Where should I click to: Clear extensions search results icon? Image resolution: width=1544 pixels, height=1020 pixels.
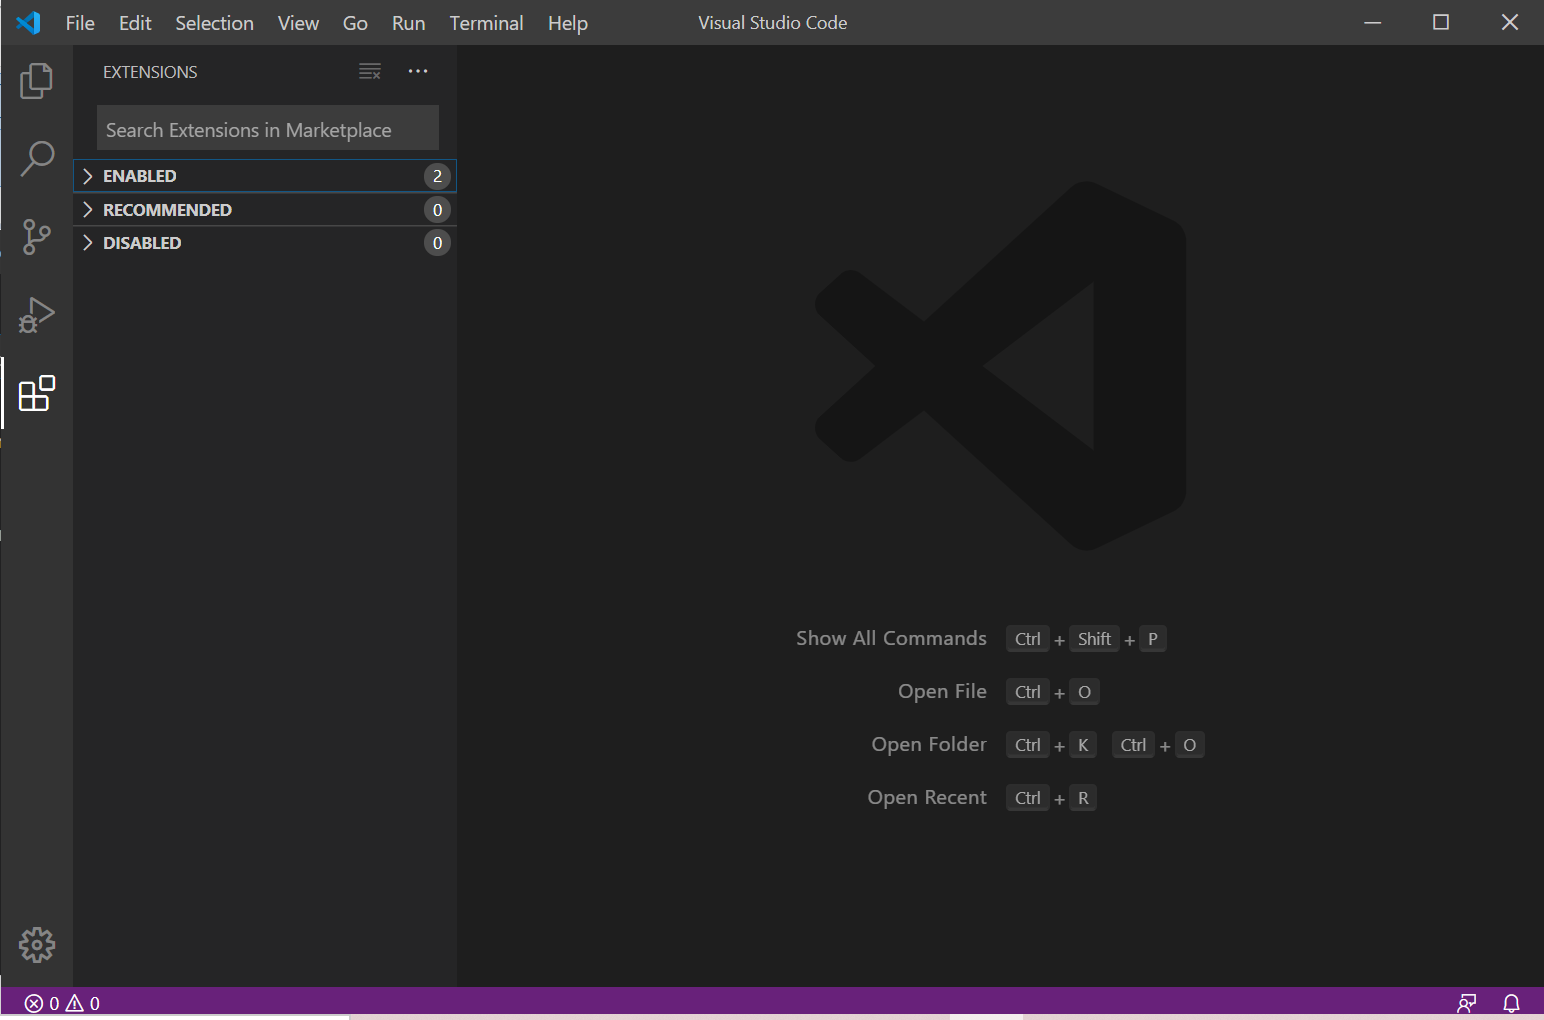coord(370,72)
